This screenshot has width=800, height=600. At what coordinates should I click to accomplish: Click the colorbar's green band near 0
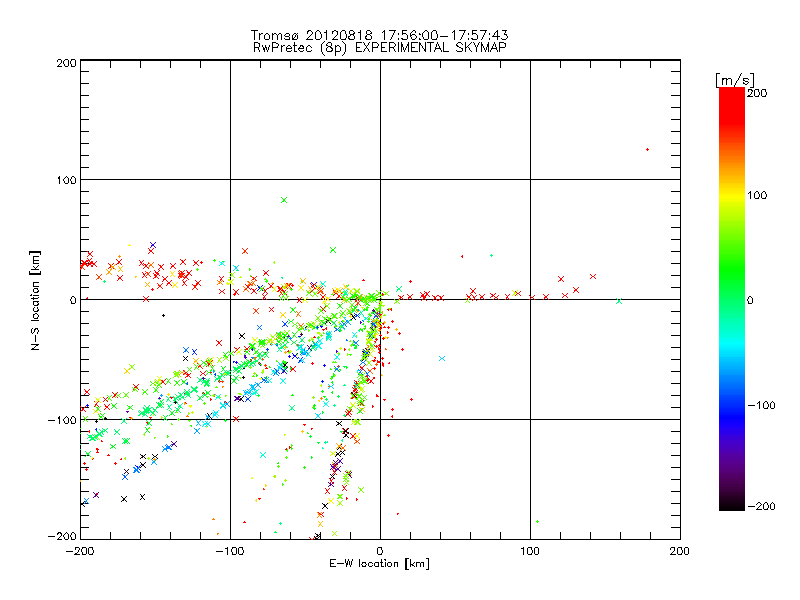732,299
